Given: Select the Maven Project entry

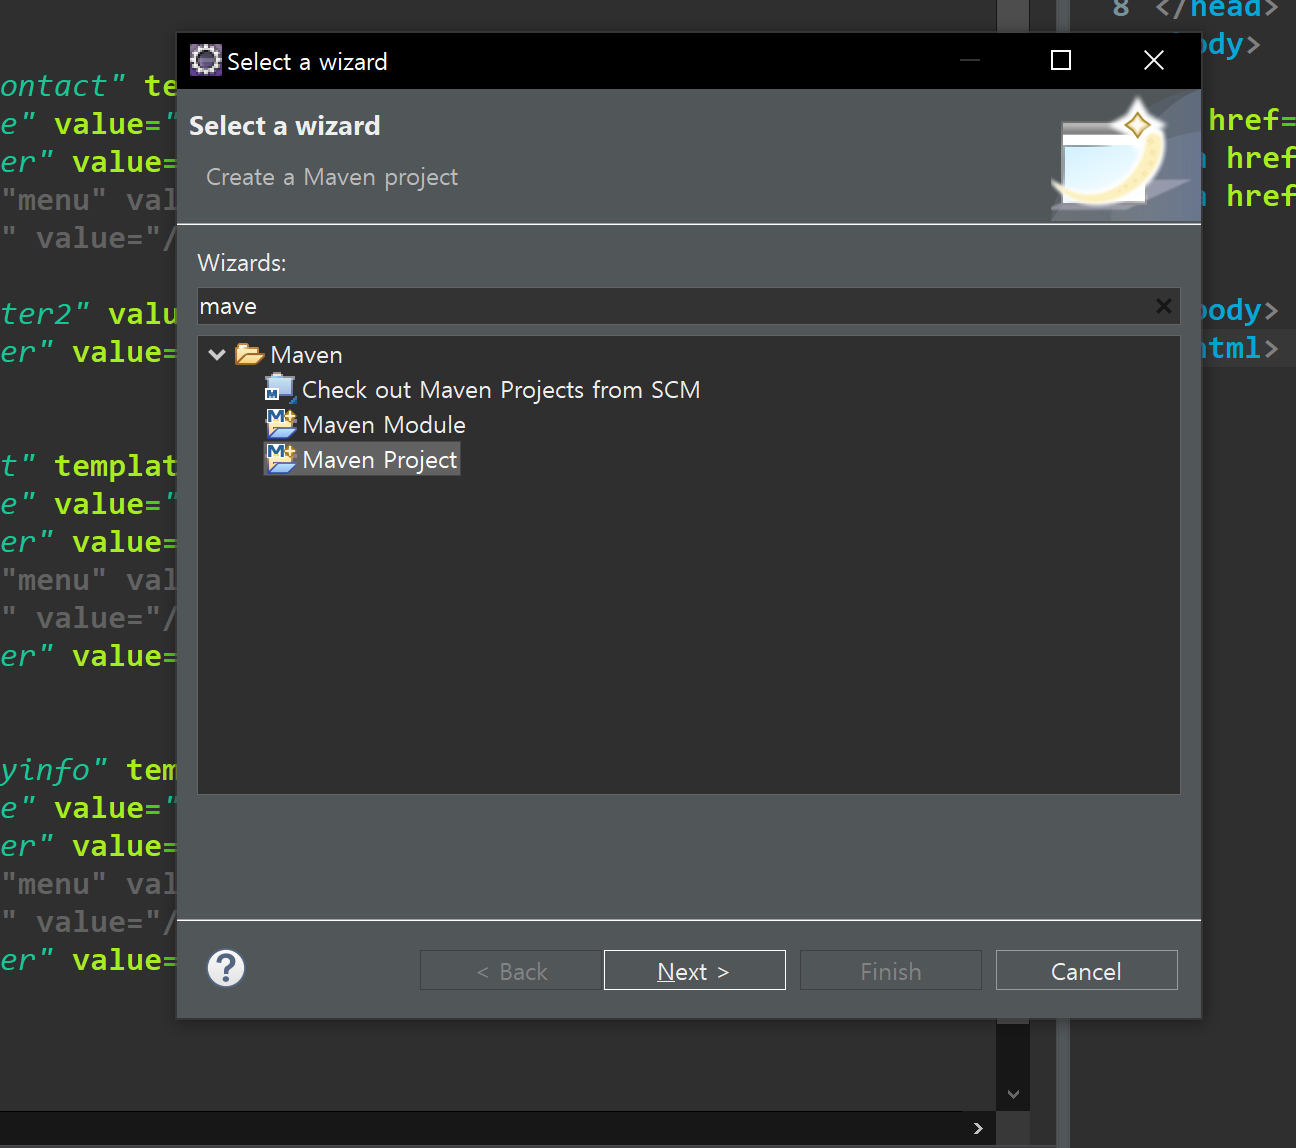Looking at the screenshot, I should pos(380,460).
